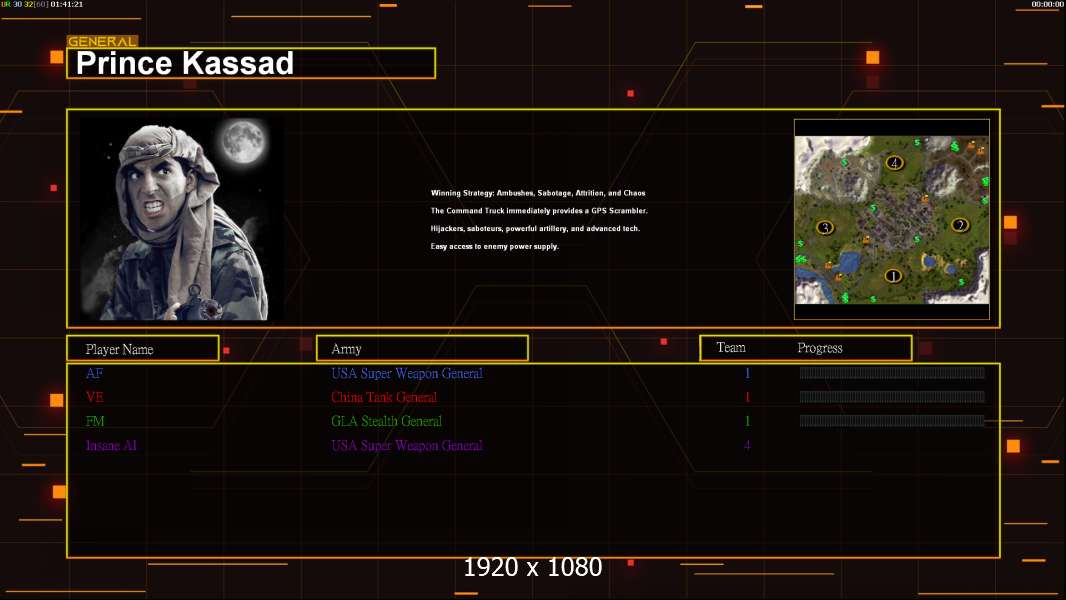Screen dimensions: 1066x600
Task: Click AF's USA Super Weapon General army
Action: click(407, 373)
